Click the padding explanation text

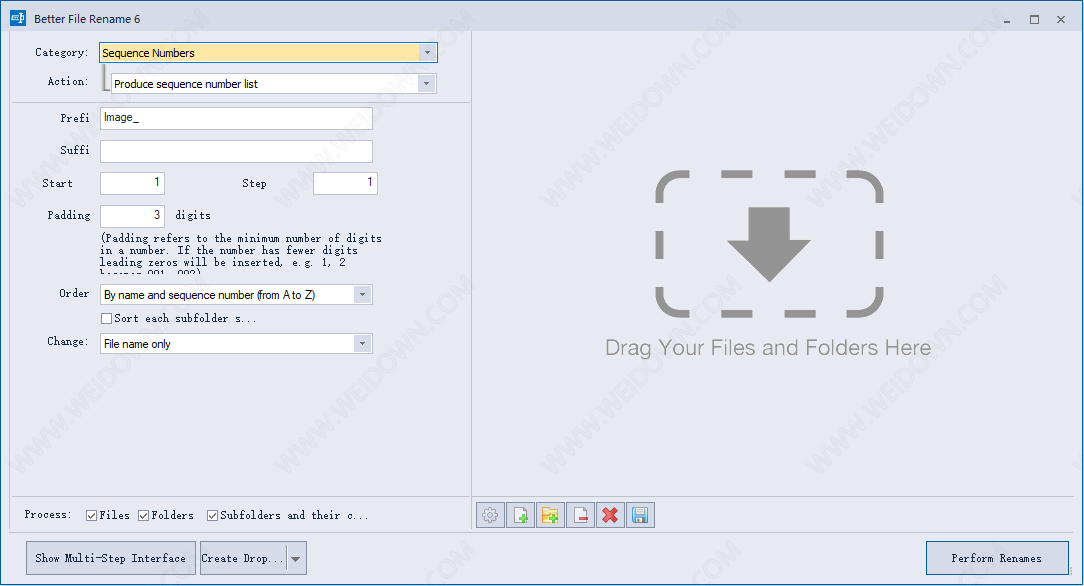pyautogui.click(x=241, y=254)
